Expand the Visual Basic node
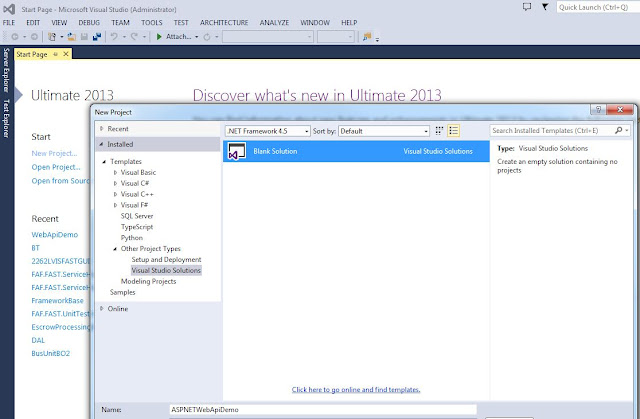 (x=116, y=173)
